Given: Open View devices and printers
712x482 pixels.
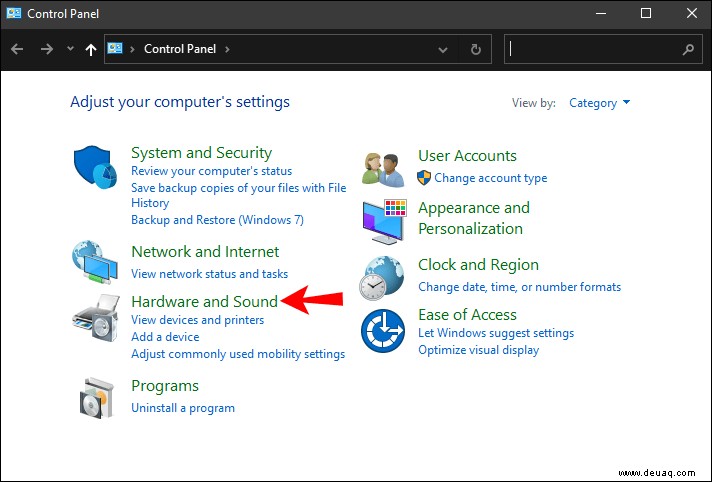Looking at the screenshot, I should point(198,320).
